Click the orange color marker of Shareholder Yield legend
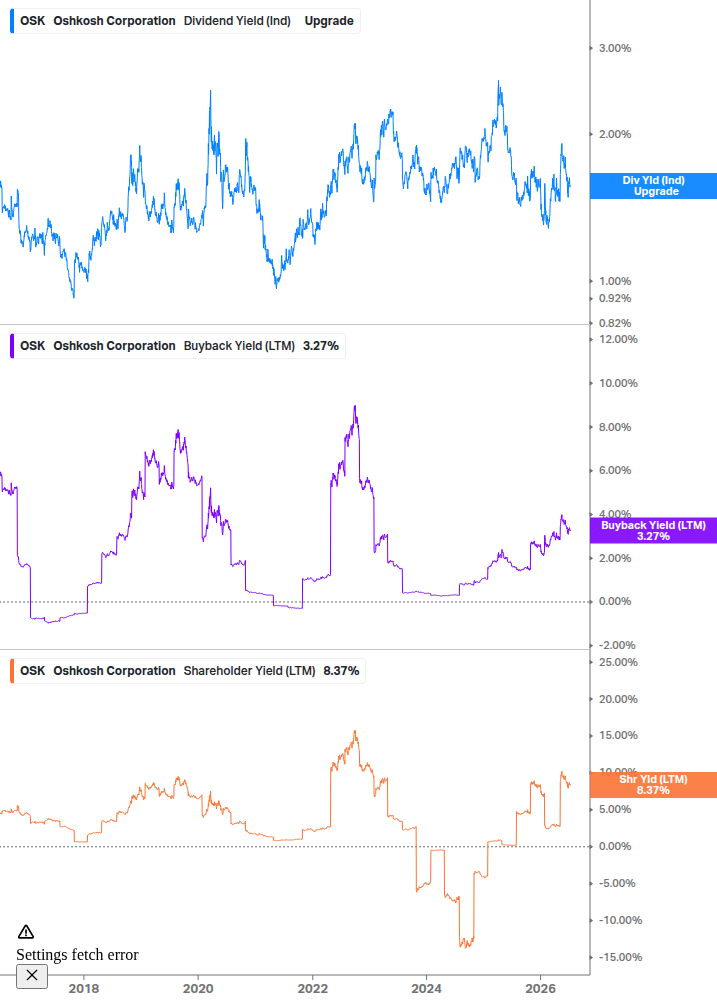This screenshot has width=717, height=1005. pos(12,670)
